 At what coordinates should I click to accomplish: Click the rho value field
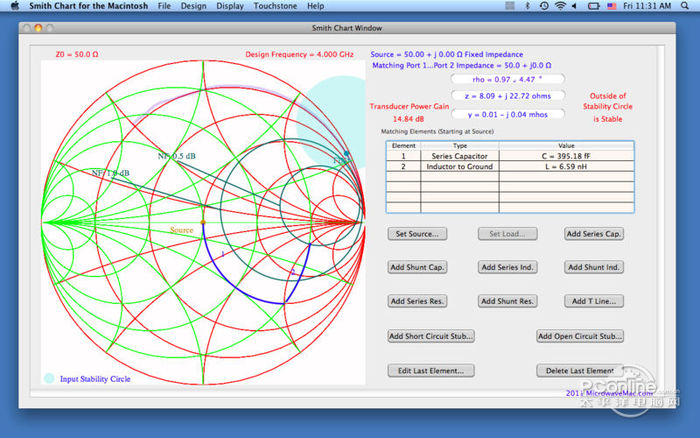click(x=508, y=78)
